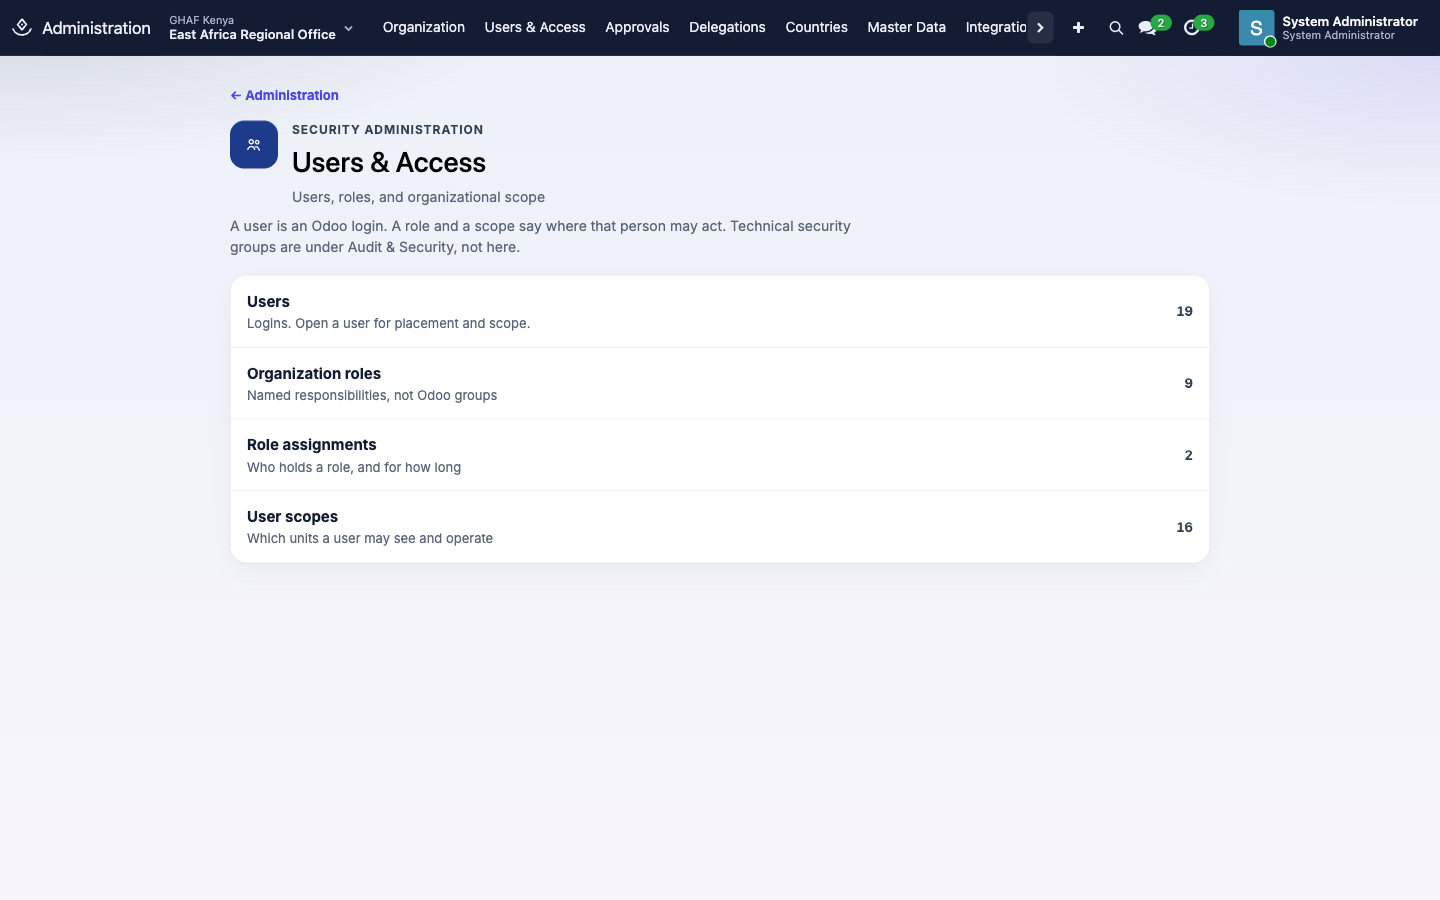This screenshot has width=1440, height=900.
Task: Click the User scopes count 16
Action: point(1184,527)
